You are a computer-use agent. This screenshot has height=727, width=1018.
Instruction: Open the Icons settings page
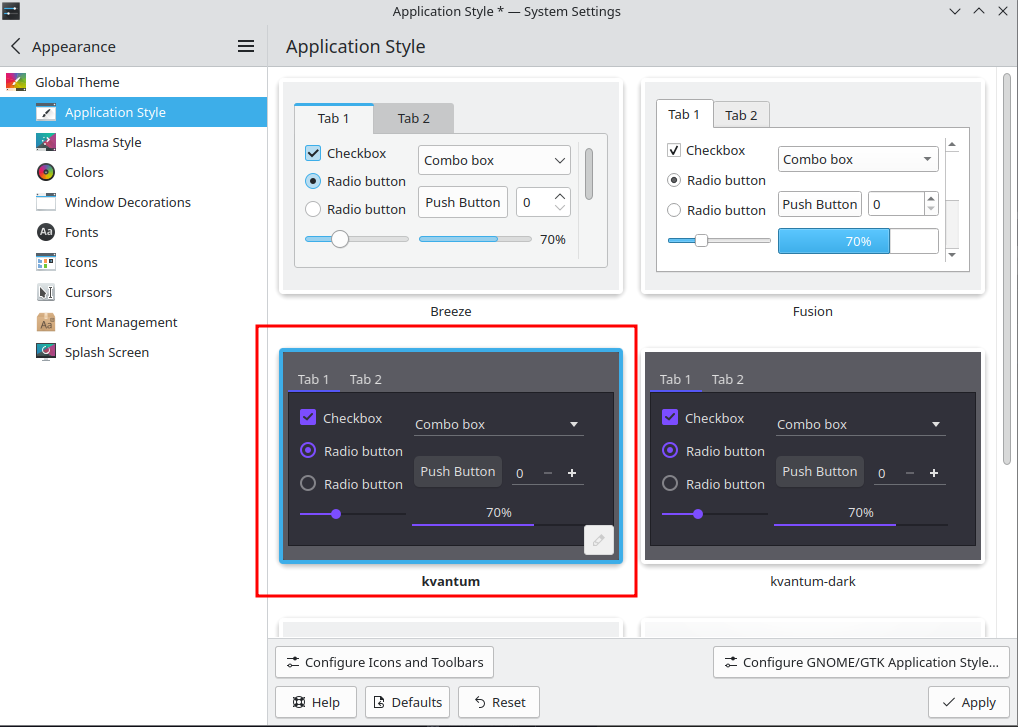[x=133, y=262]
